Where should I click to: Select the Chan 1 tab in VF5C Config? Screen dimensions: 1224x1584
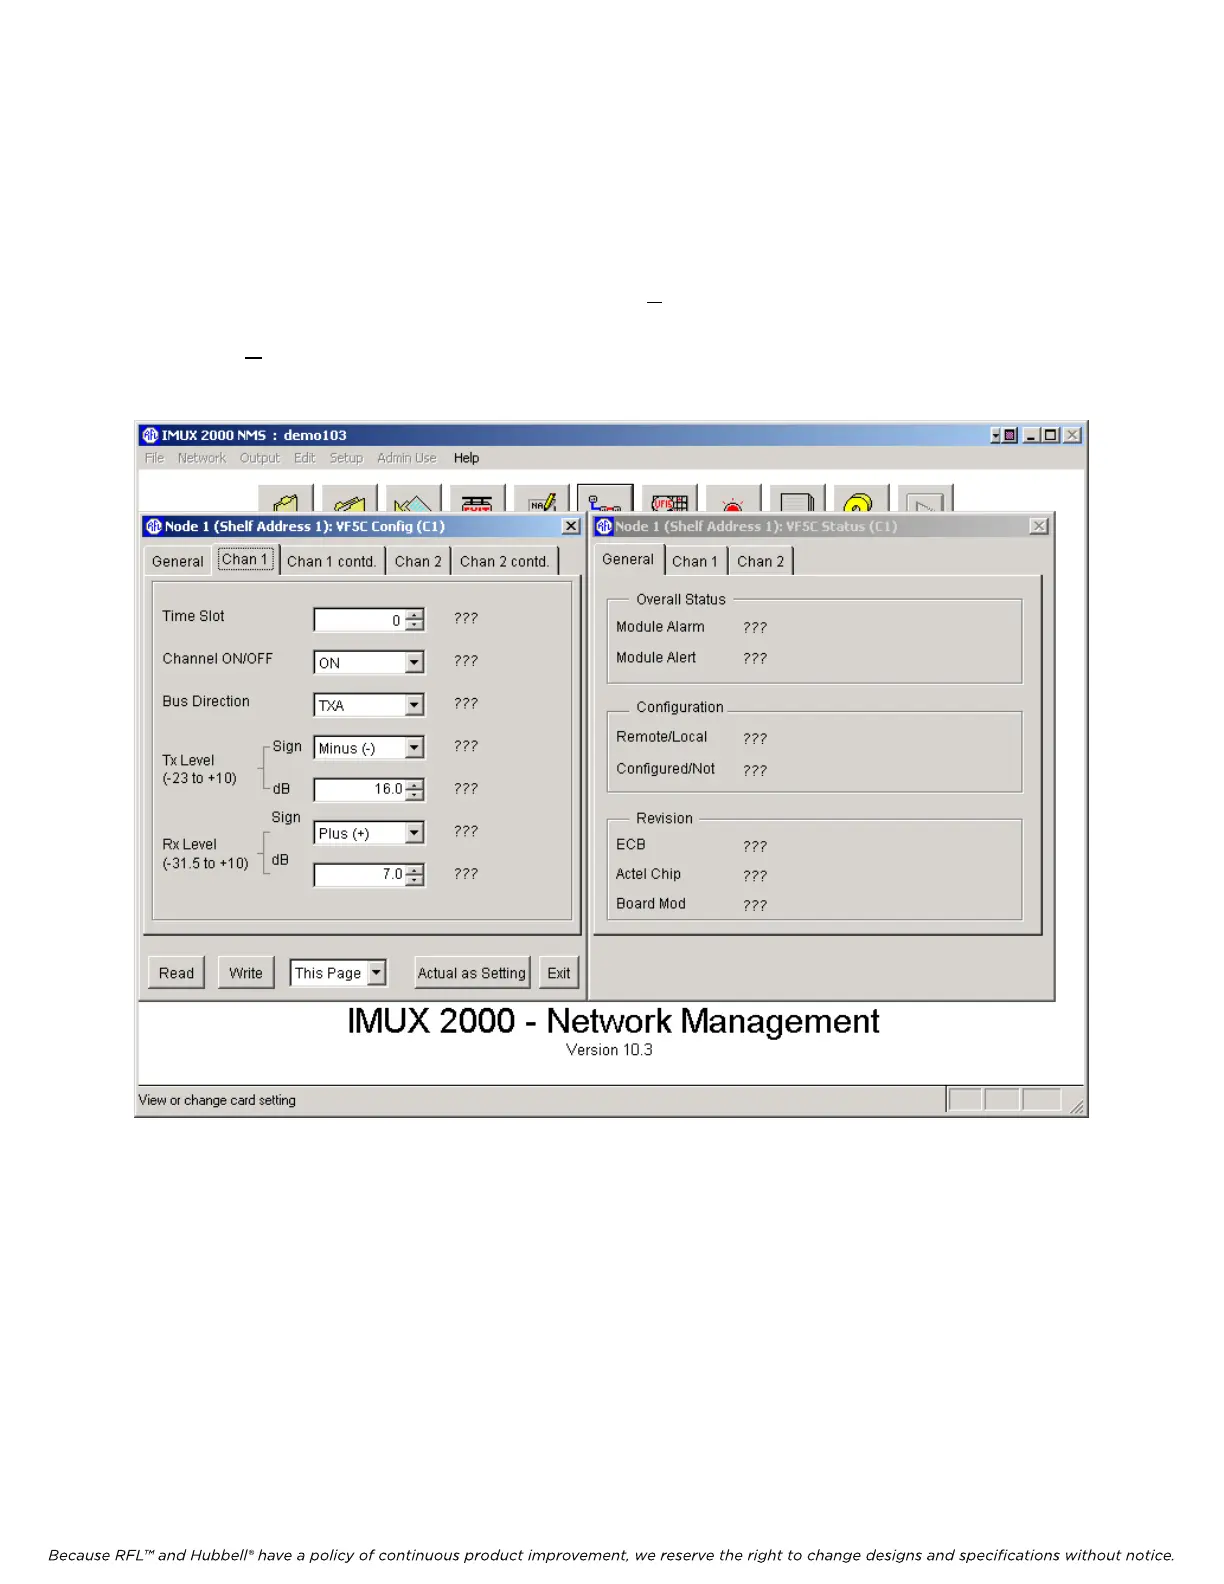[x=245, y=559]
